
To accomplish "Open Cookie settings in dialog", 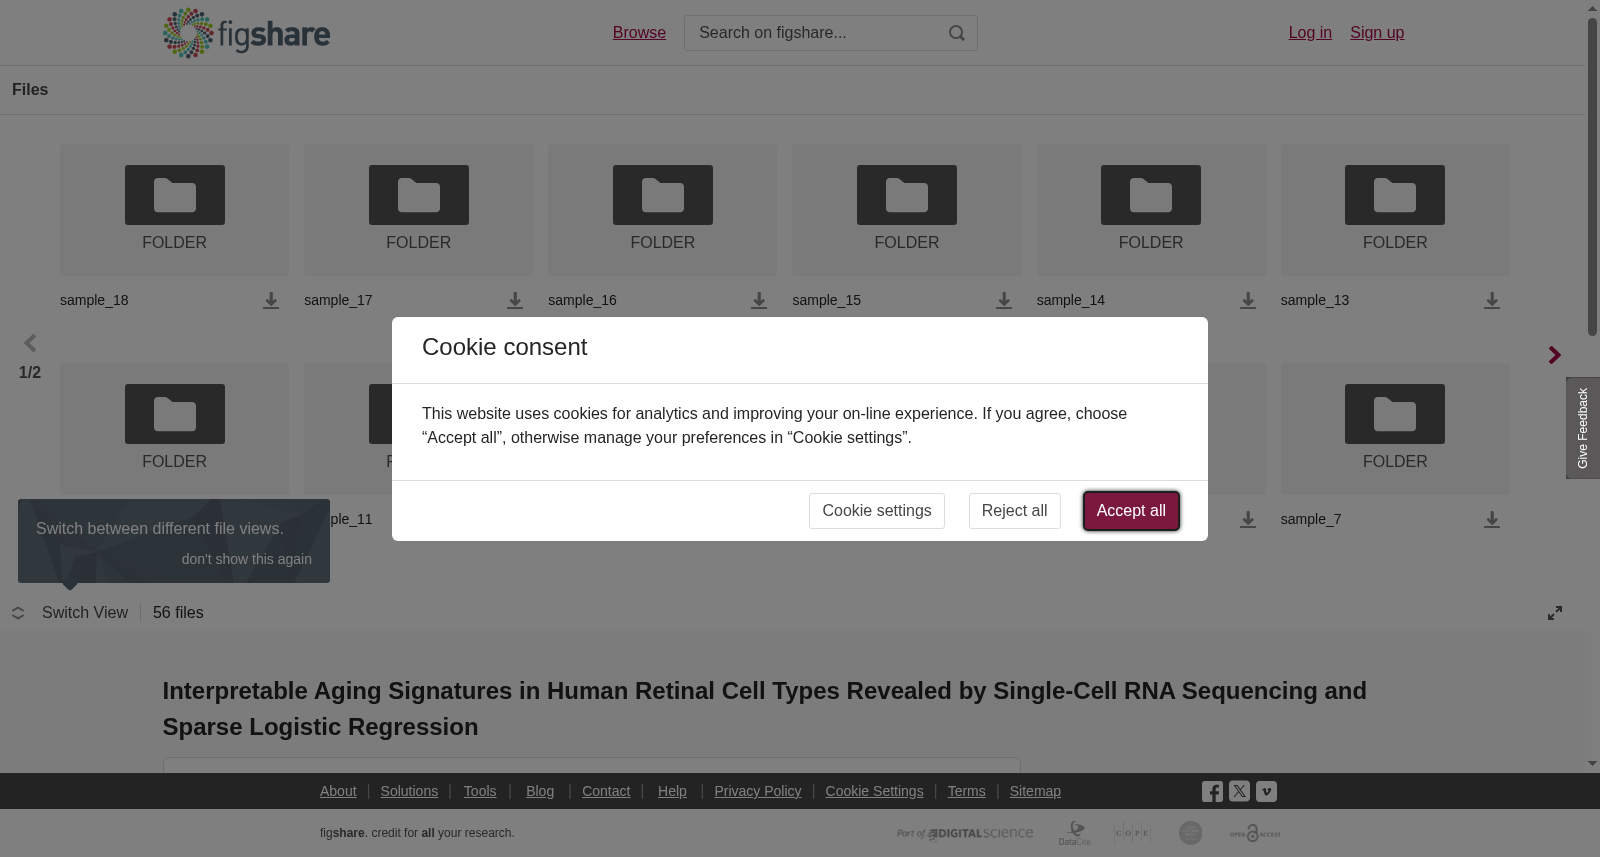I will pyautogui.click(x=877, y=511).
